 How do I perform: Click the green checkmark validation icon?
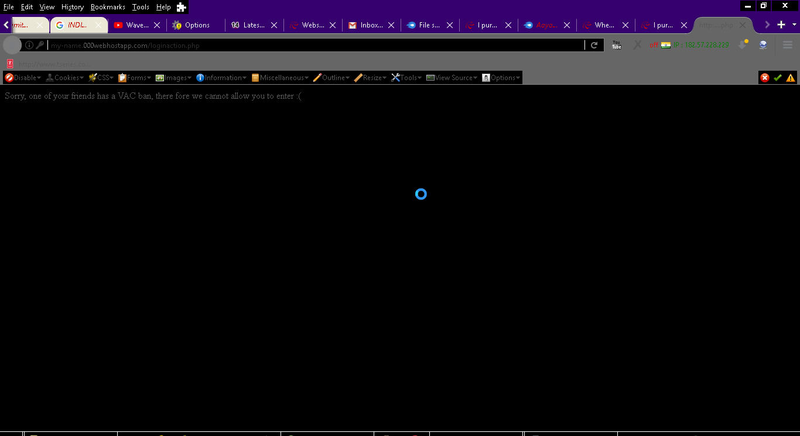coord(778,77)
